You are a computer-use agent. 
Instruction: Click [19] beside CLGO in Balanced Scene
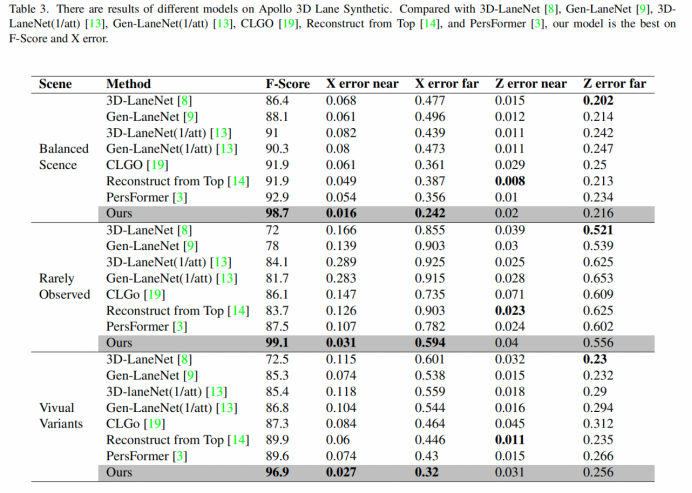pos(157,165)
